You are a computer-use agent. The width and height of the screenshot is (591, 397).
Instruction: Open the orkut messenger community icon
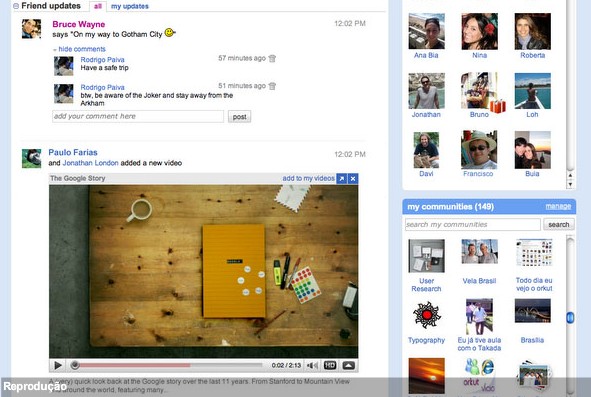click(479, 375)
